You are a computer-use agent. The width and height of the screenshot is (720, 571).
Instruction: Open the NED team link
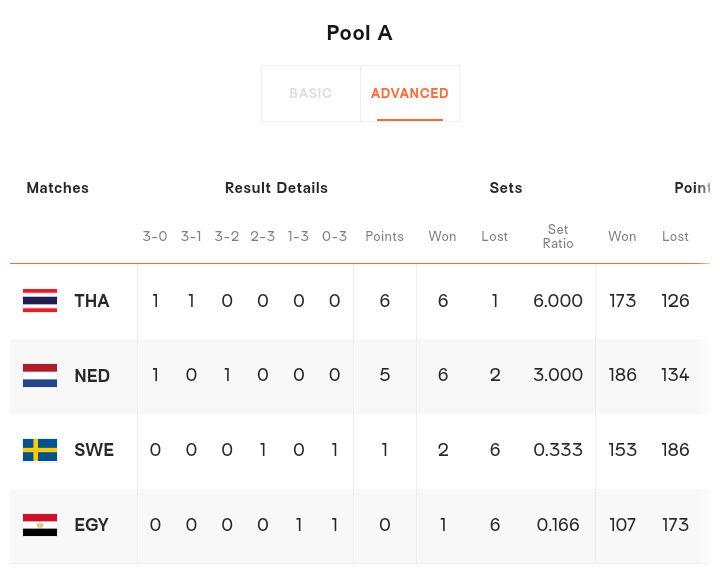click(92, 376)
